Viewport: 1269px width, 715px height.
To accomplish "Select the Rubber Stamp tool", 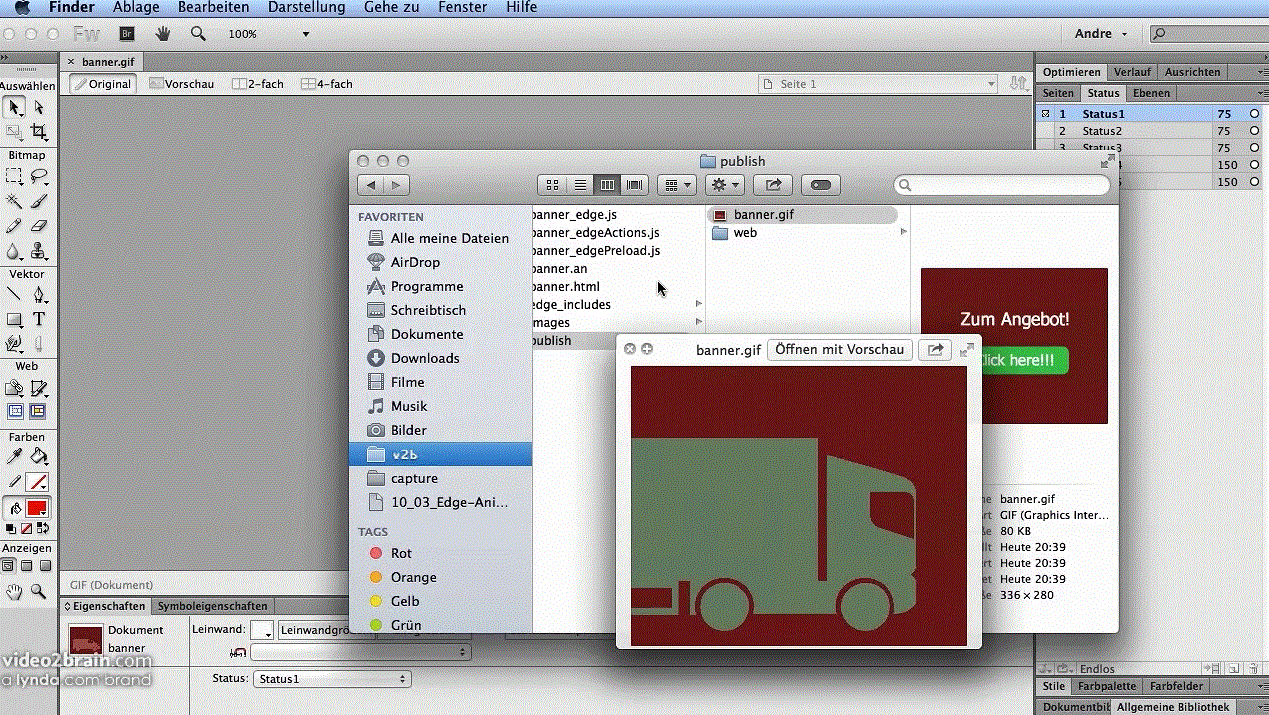I will (39, 250).
